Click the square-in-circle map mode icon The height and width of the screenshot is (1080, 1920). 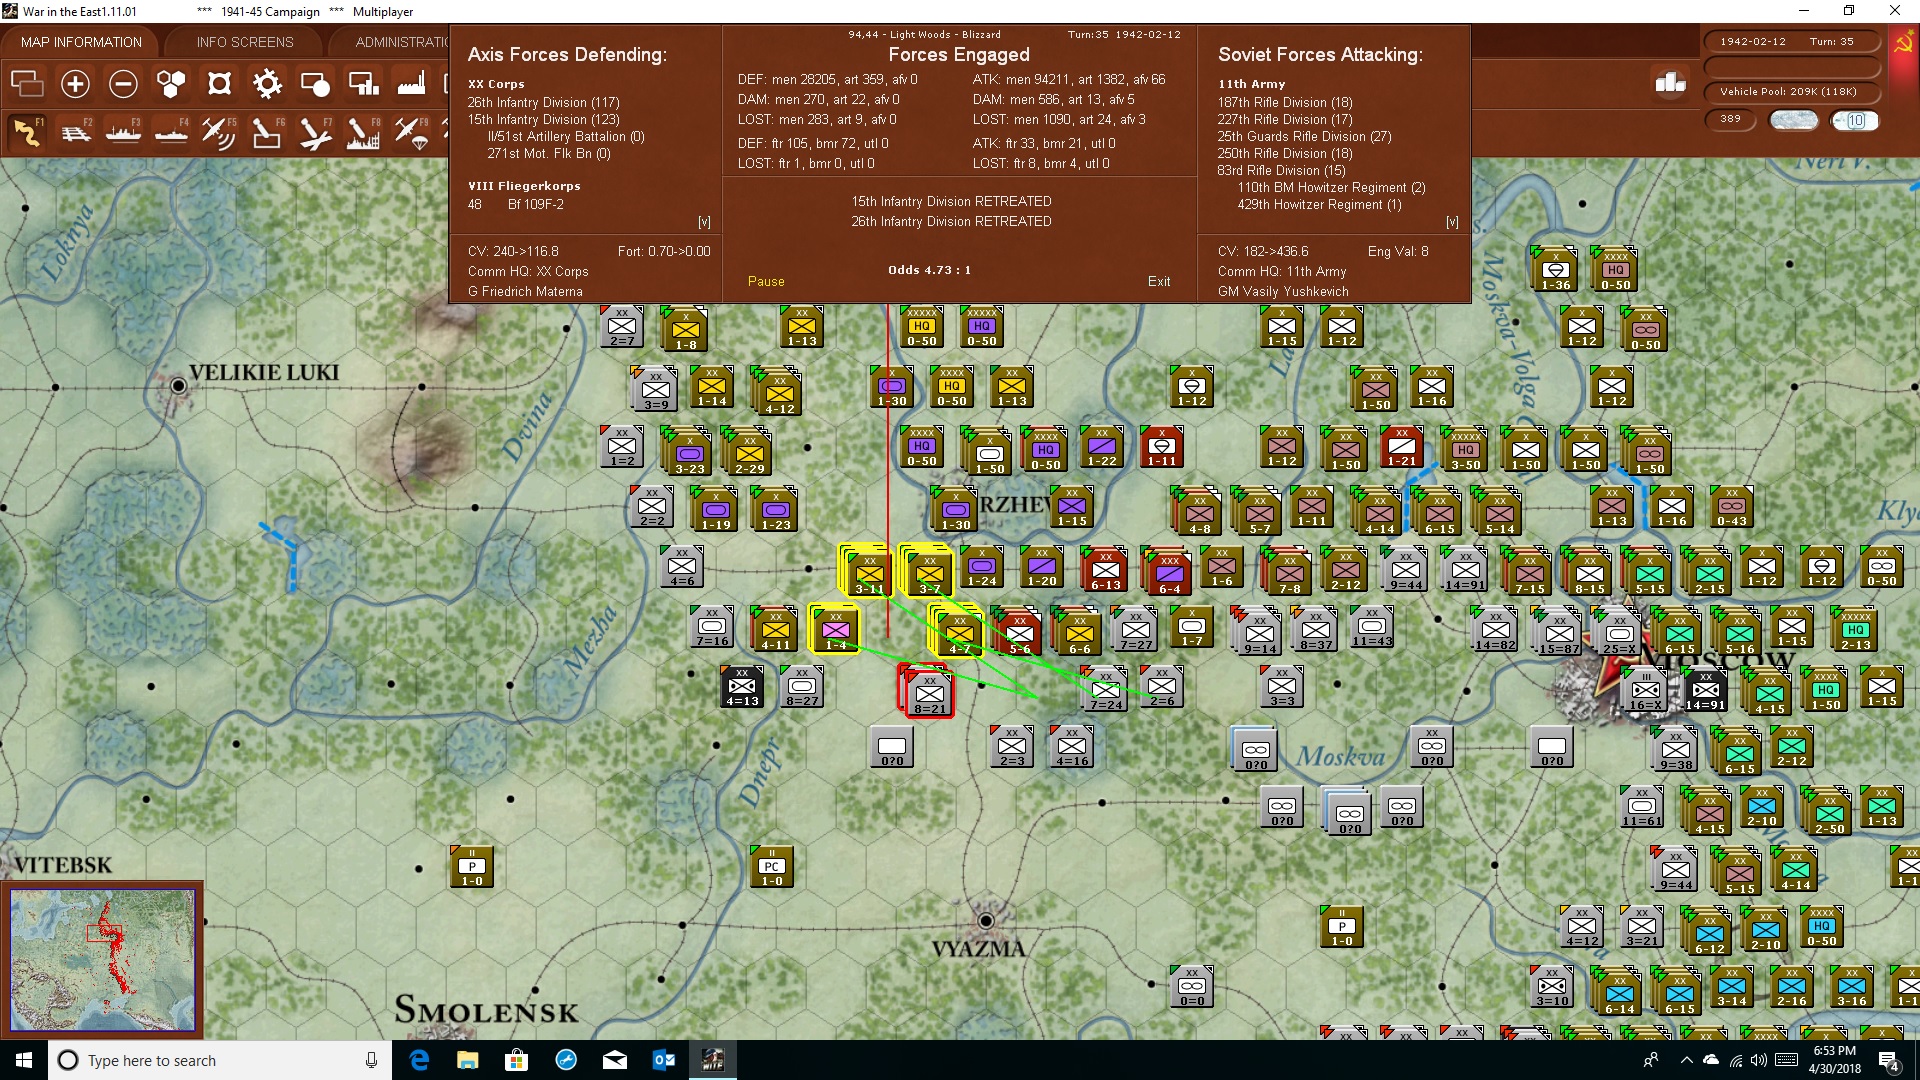pyautogui.click(x=219, y=84)
